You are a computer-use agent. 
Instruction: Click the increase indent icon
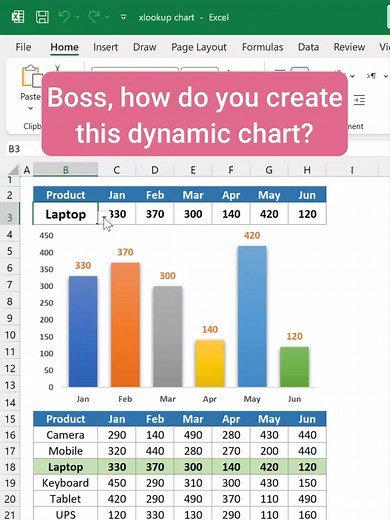359,100
